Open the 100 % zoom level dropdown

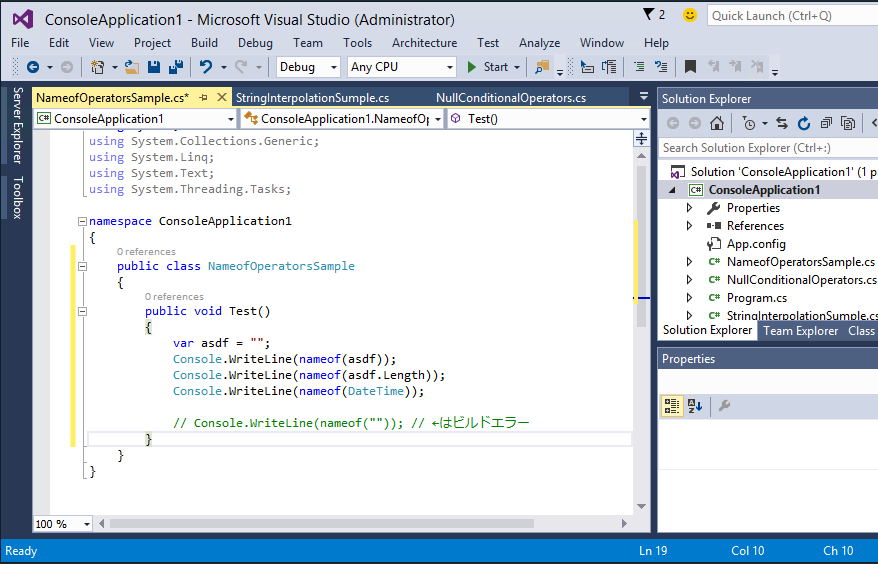tap(87, 524)
